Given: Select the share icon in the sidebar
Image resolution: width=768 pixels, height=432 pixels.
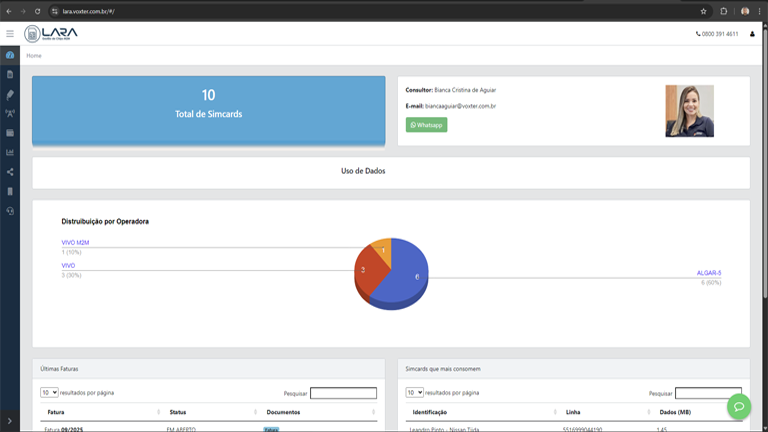Looking at the screenshot, I should coord(10,172).
